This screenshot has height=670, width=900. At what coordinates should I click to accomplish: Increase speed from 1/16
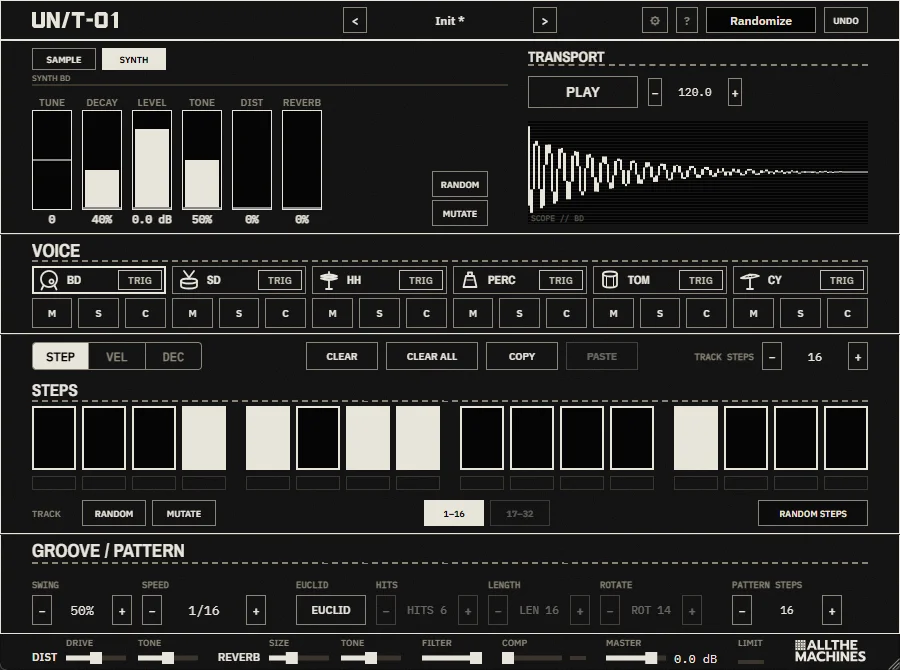point(256,610)
